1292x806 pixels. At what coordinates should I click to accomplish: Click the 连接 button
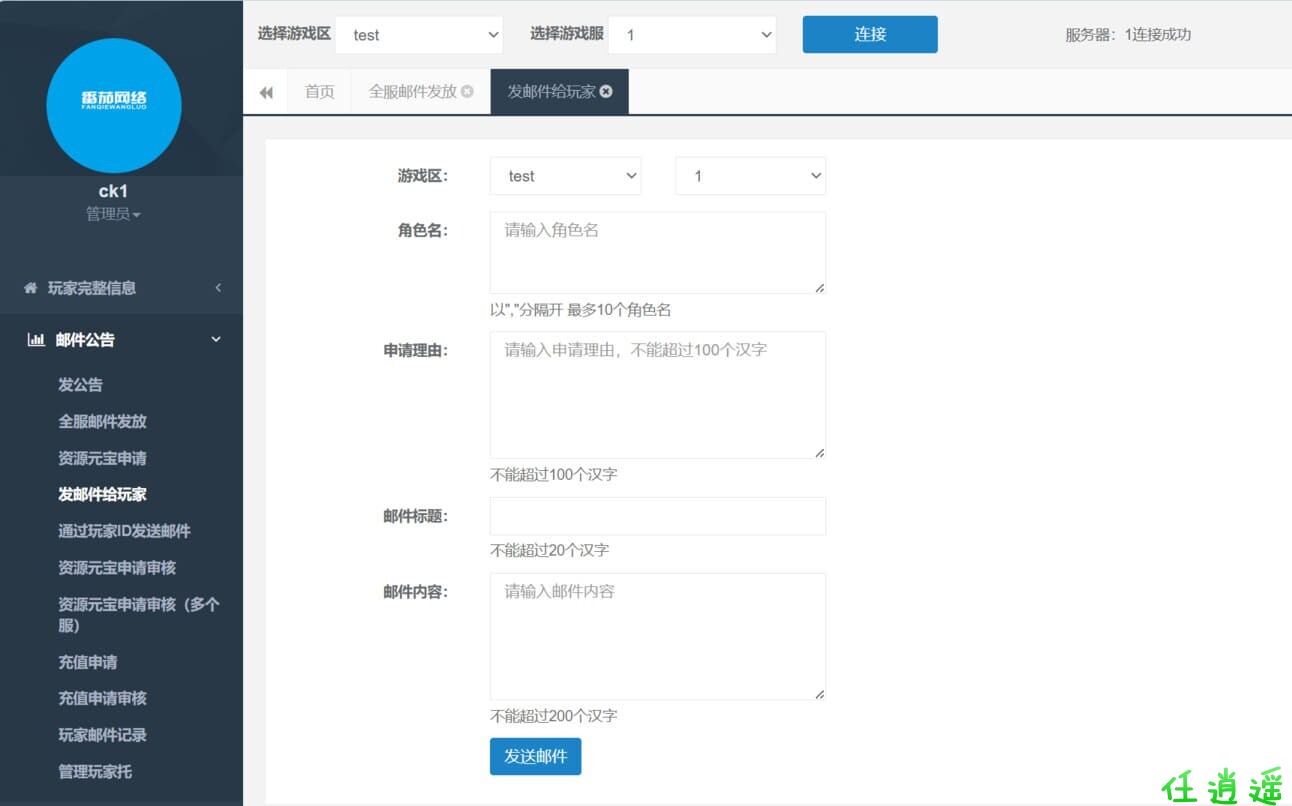coord(868,33)
